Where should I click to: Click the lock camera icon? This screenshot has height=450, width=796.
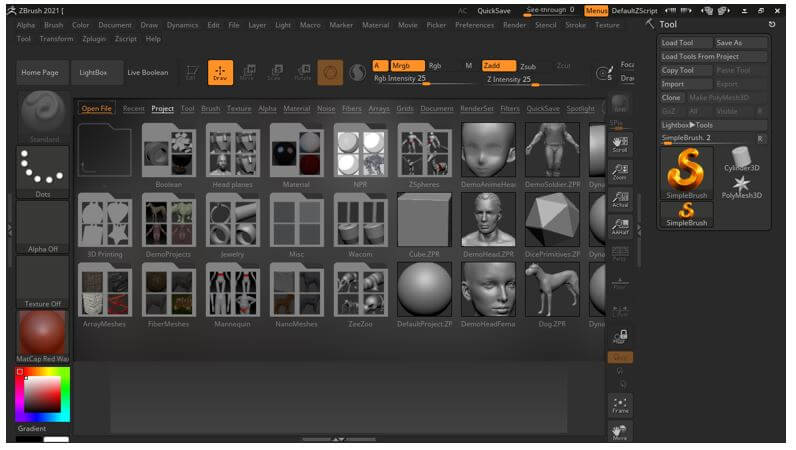click(x=620, y=336)
